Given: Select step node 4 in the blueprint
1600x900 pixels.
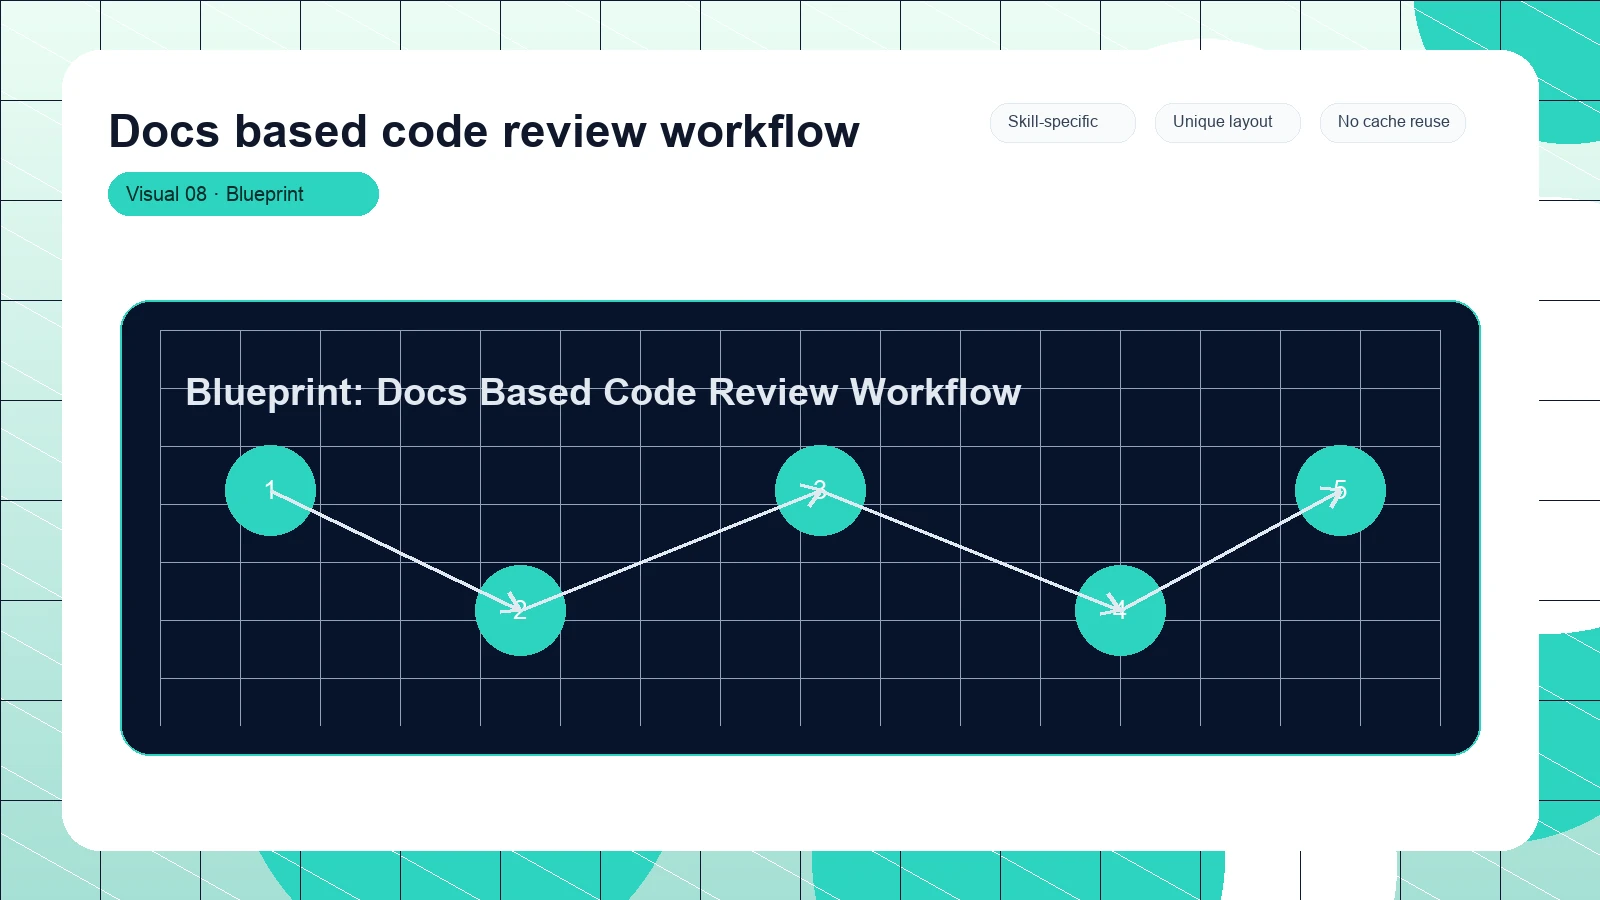Looking at the screenshot, I should click(x=1120, y=610).
